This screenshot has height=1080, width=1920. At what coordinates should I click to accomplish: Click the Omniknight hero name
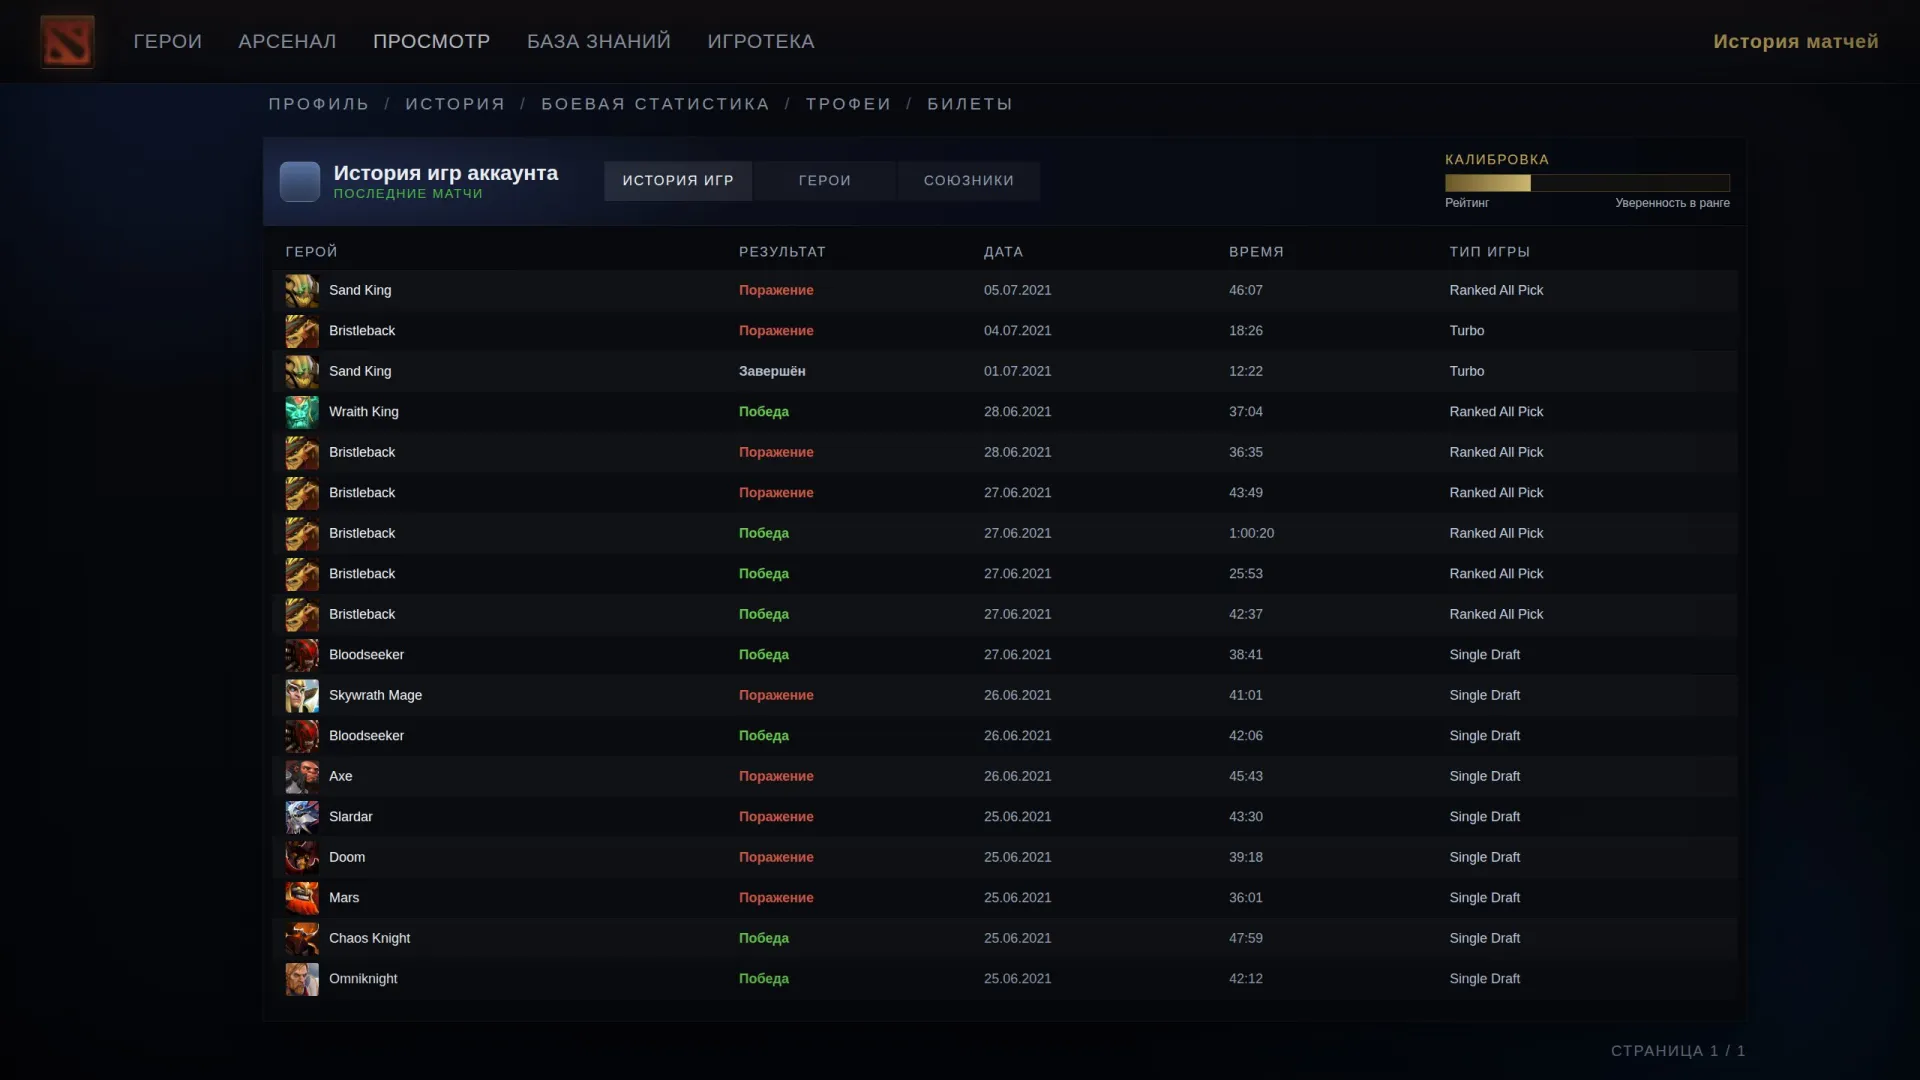[363, 979]
